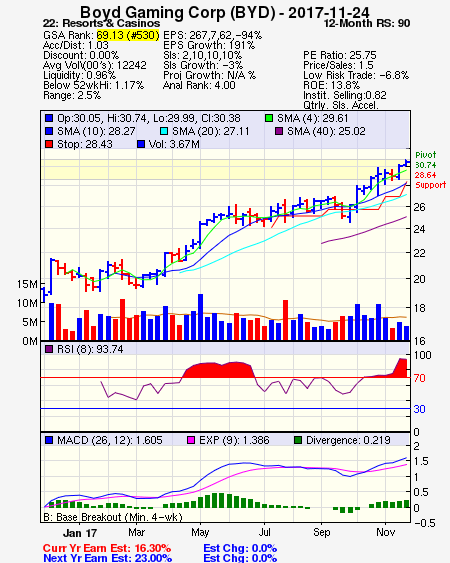Click the 'Sls: 2,10,10,10%' line
Image resolution: width=450 pixels, height=563 pixels.
203,55
